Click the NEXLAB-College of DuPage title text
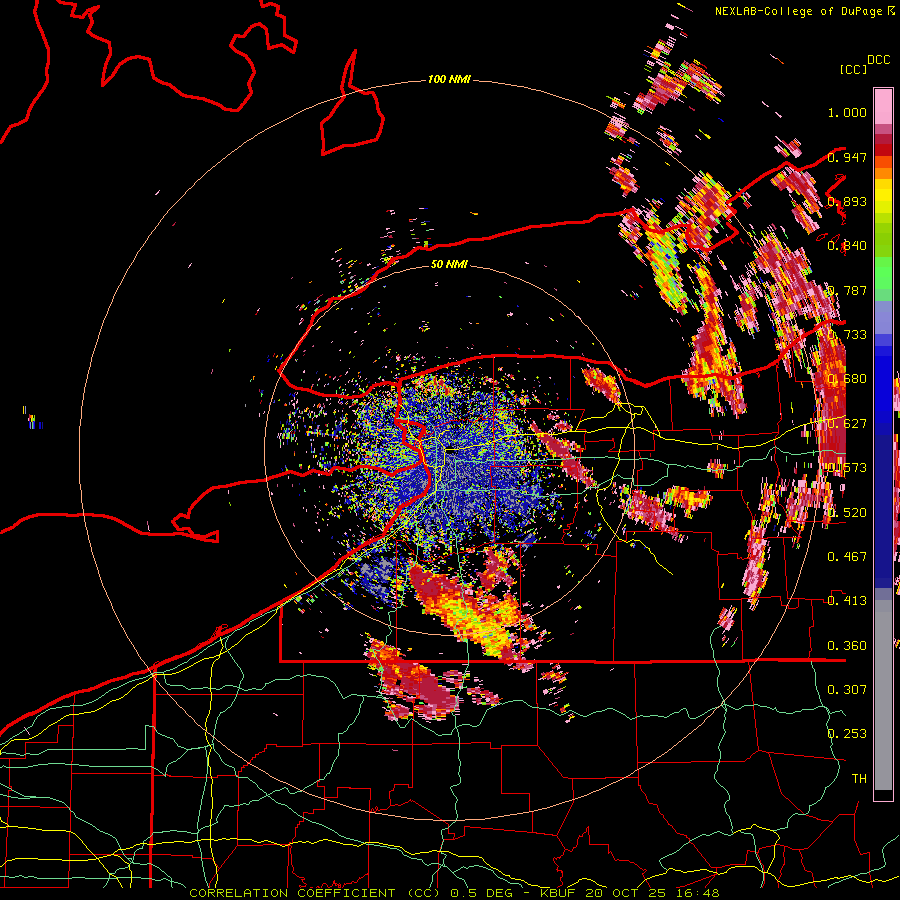This screenshot has height=900, width=900. point(804,11)
